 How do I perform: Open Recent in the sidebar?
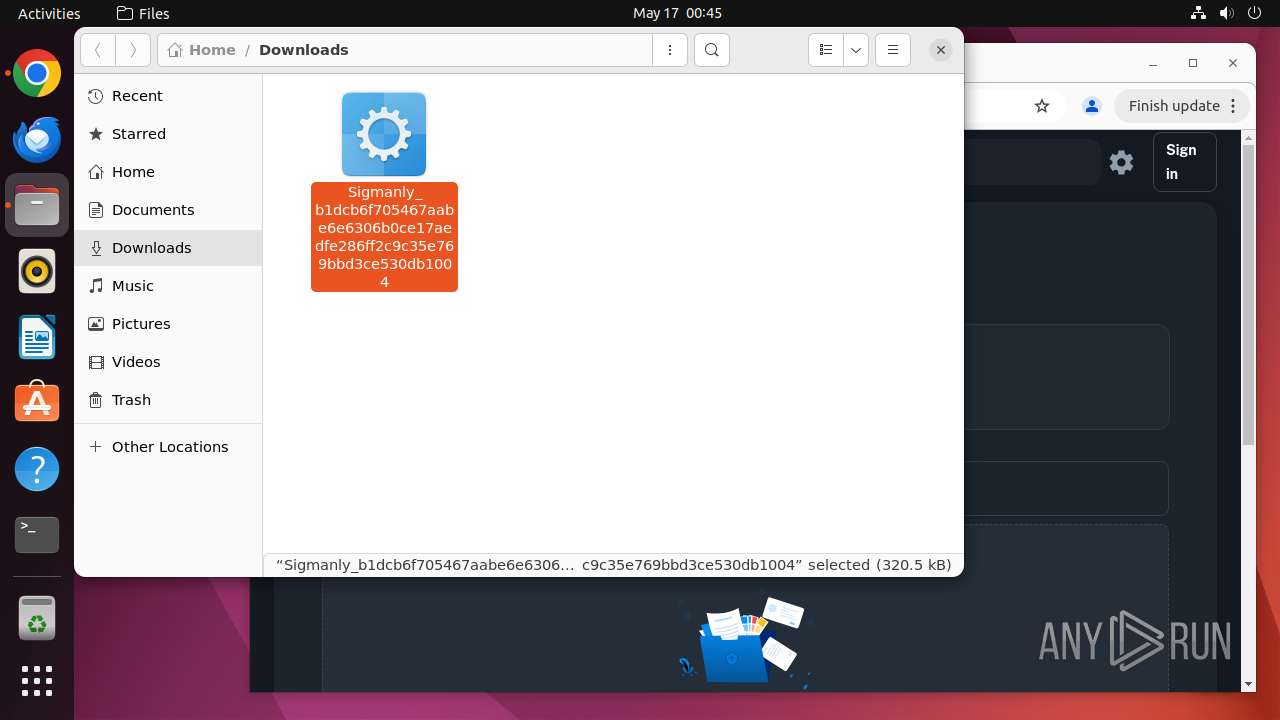168,96
